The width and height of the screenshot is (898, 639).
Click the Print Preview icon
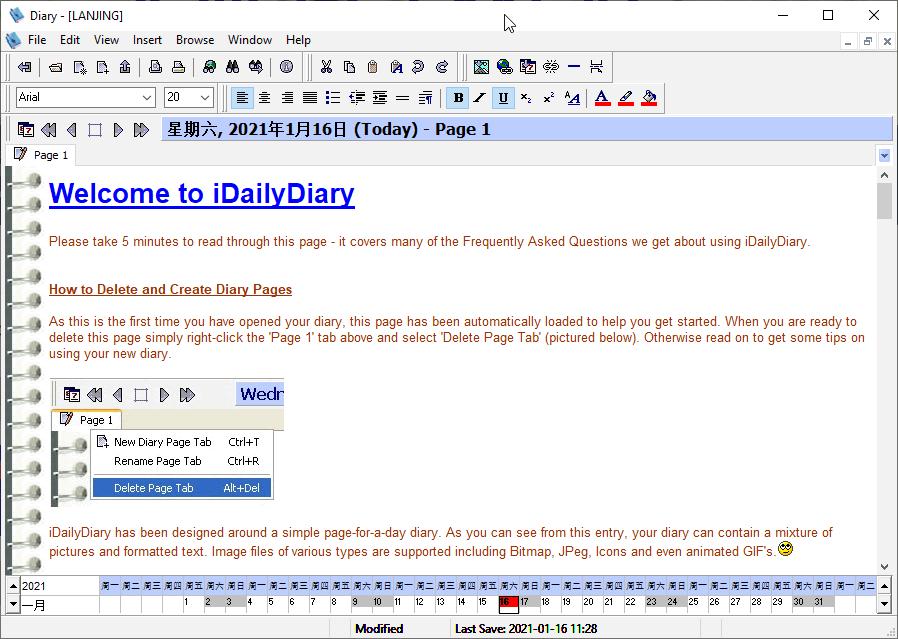155,67
